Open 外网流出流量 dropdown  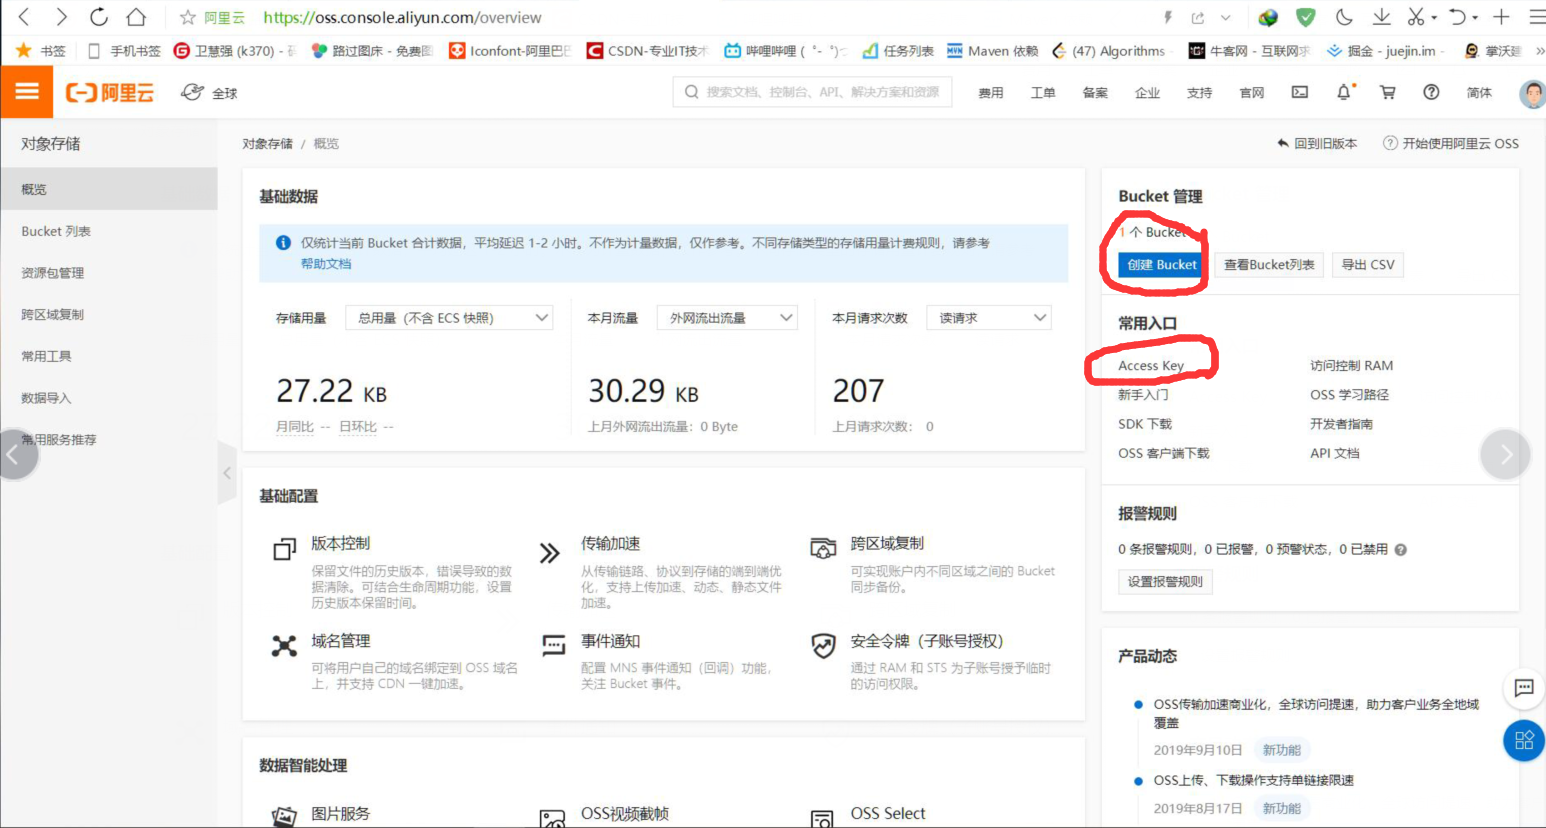pyautogui.click(x=727, y=318)
